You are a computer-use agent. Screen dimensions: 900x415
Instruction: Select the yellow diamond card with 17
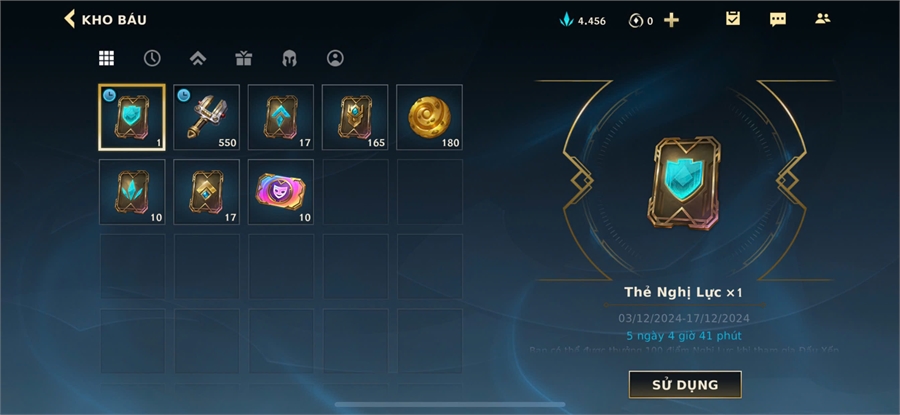207,192
